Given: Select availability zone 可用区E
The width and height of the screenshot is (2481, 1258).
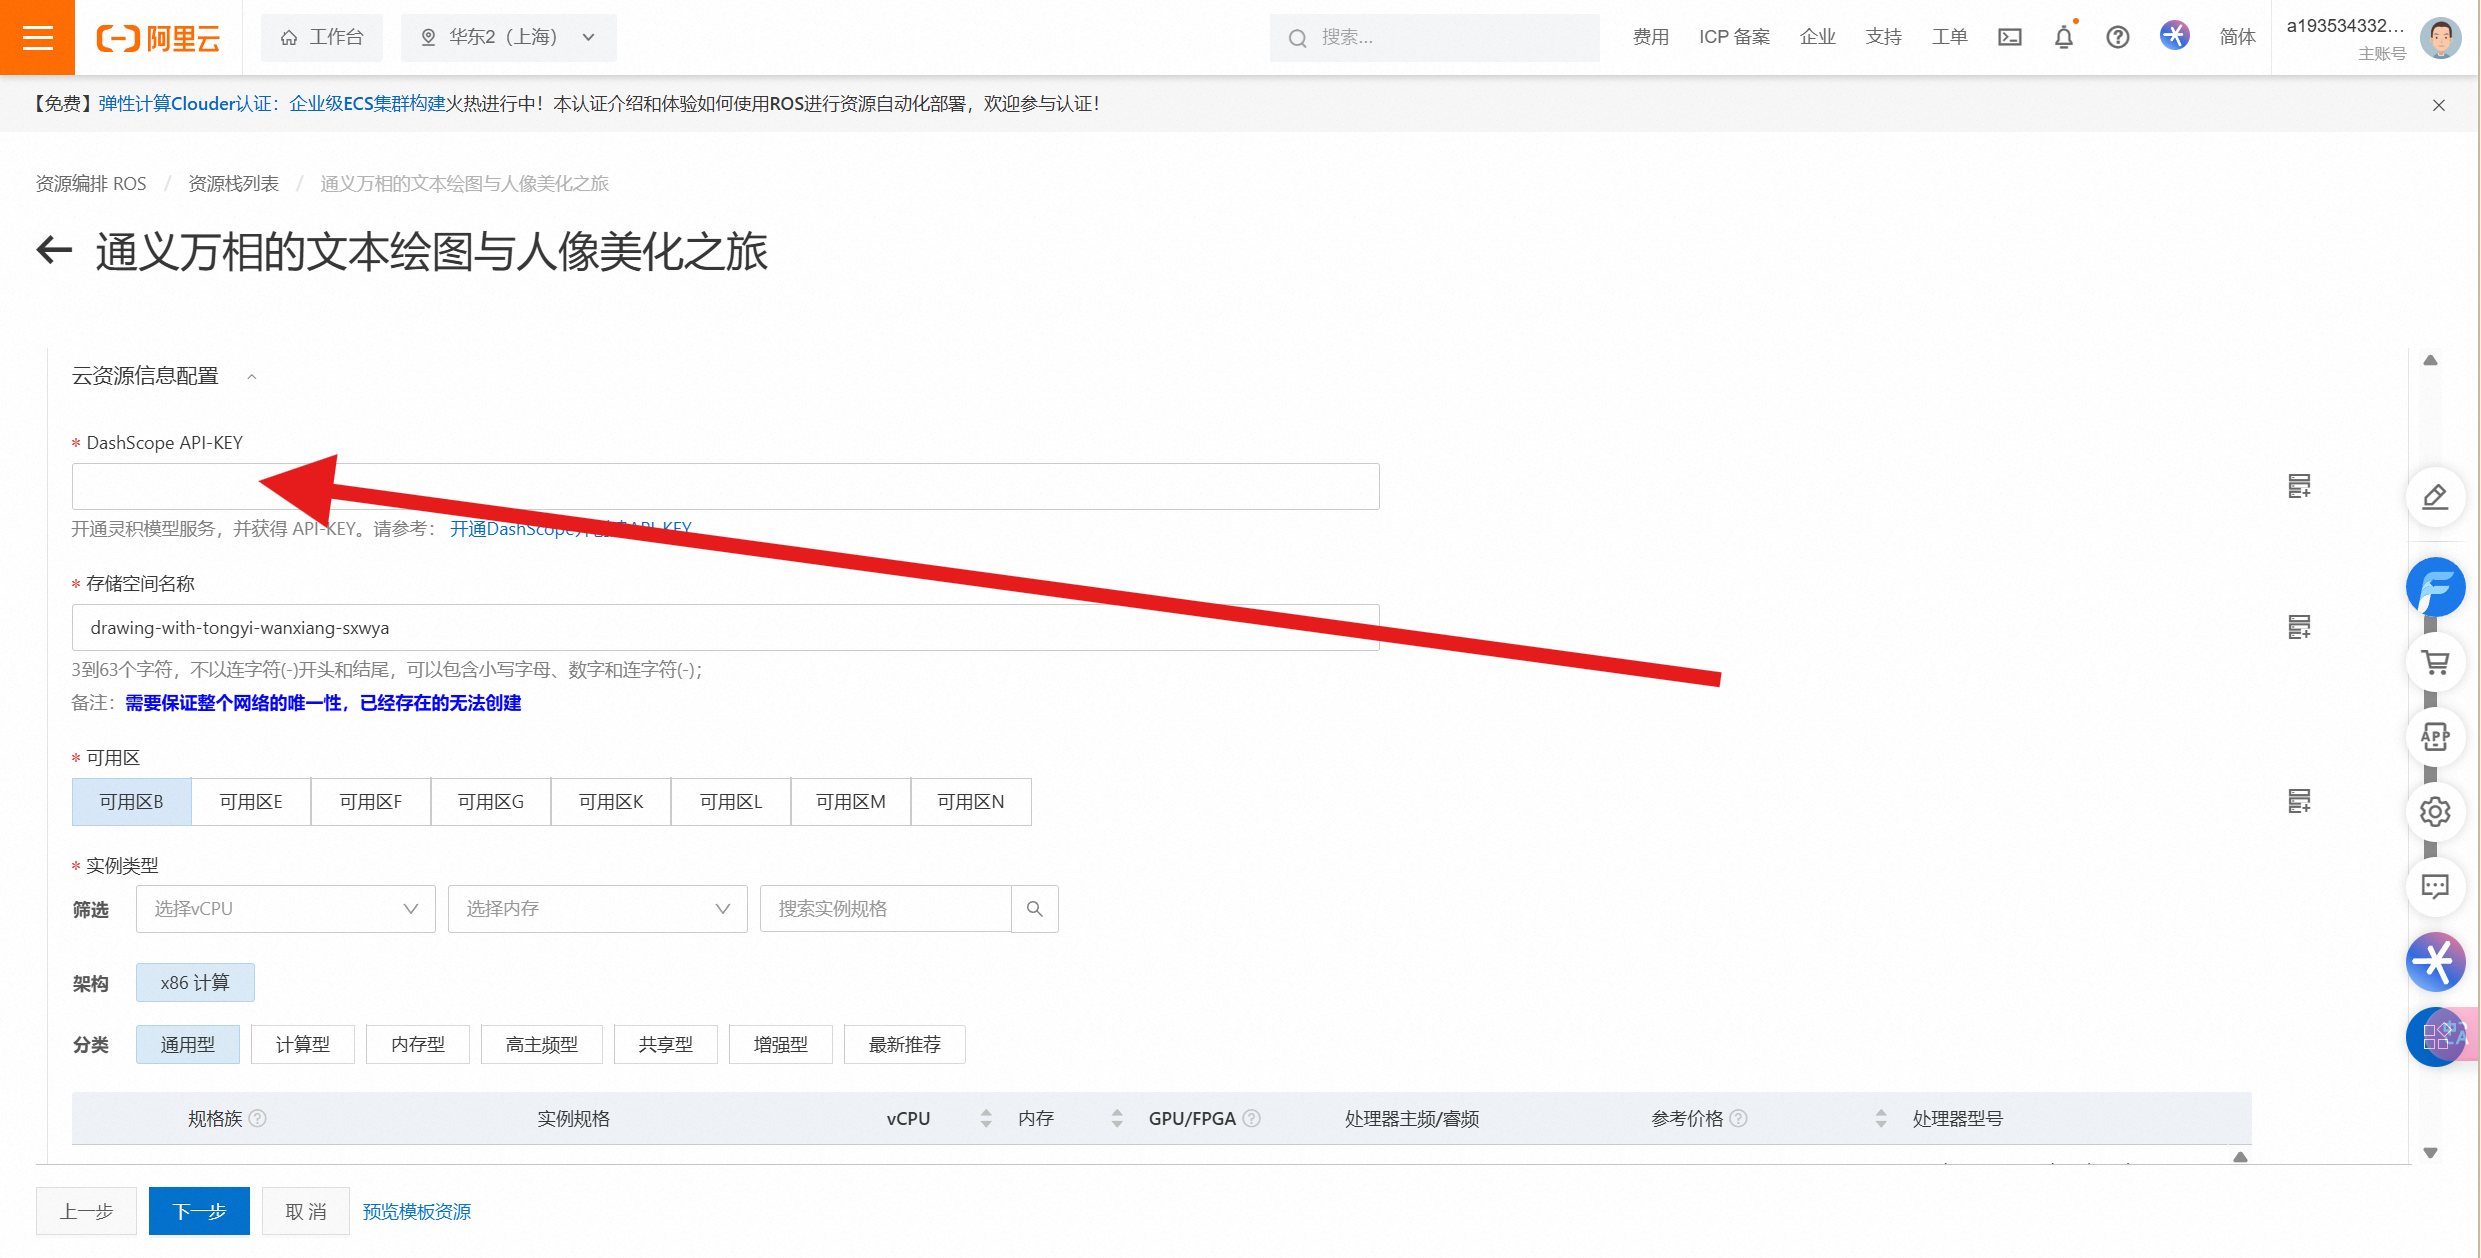Looking at the screenshot, I should (x=251, y=801).
